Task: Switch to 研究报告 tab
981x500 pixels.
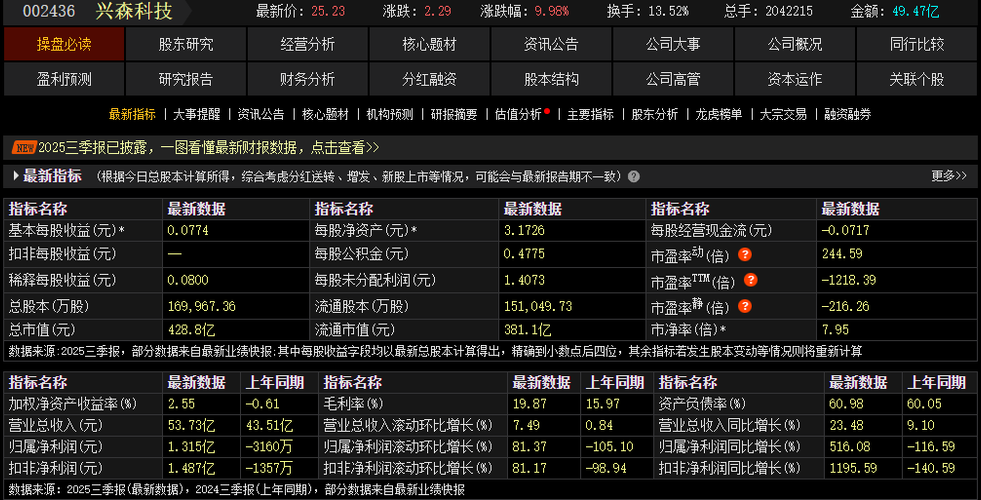Action: pos(186,79)
